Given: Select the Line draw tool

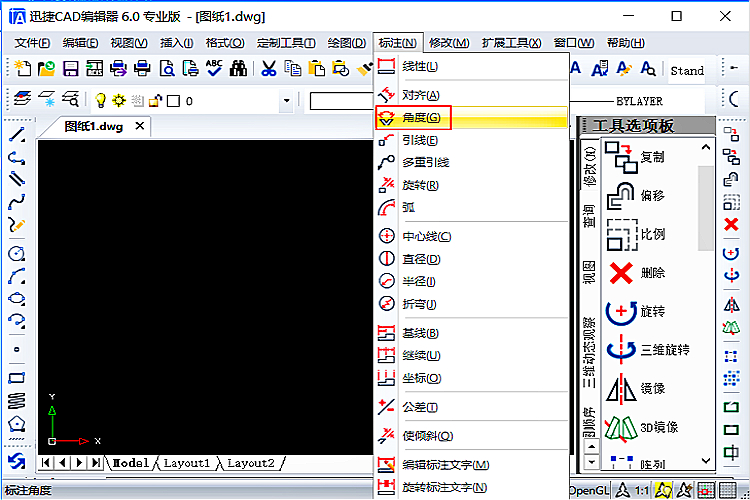Looking at the screenshot, I should pos(17,135).
